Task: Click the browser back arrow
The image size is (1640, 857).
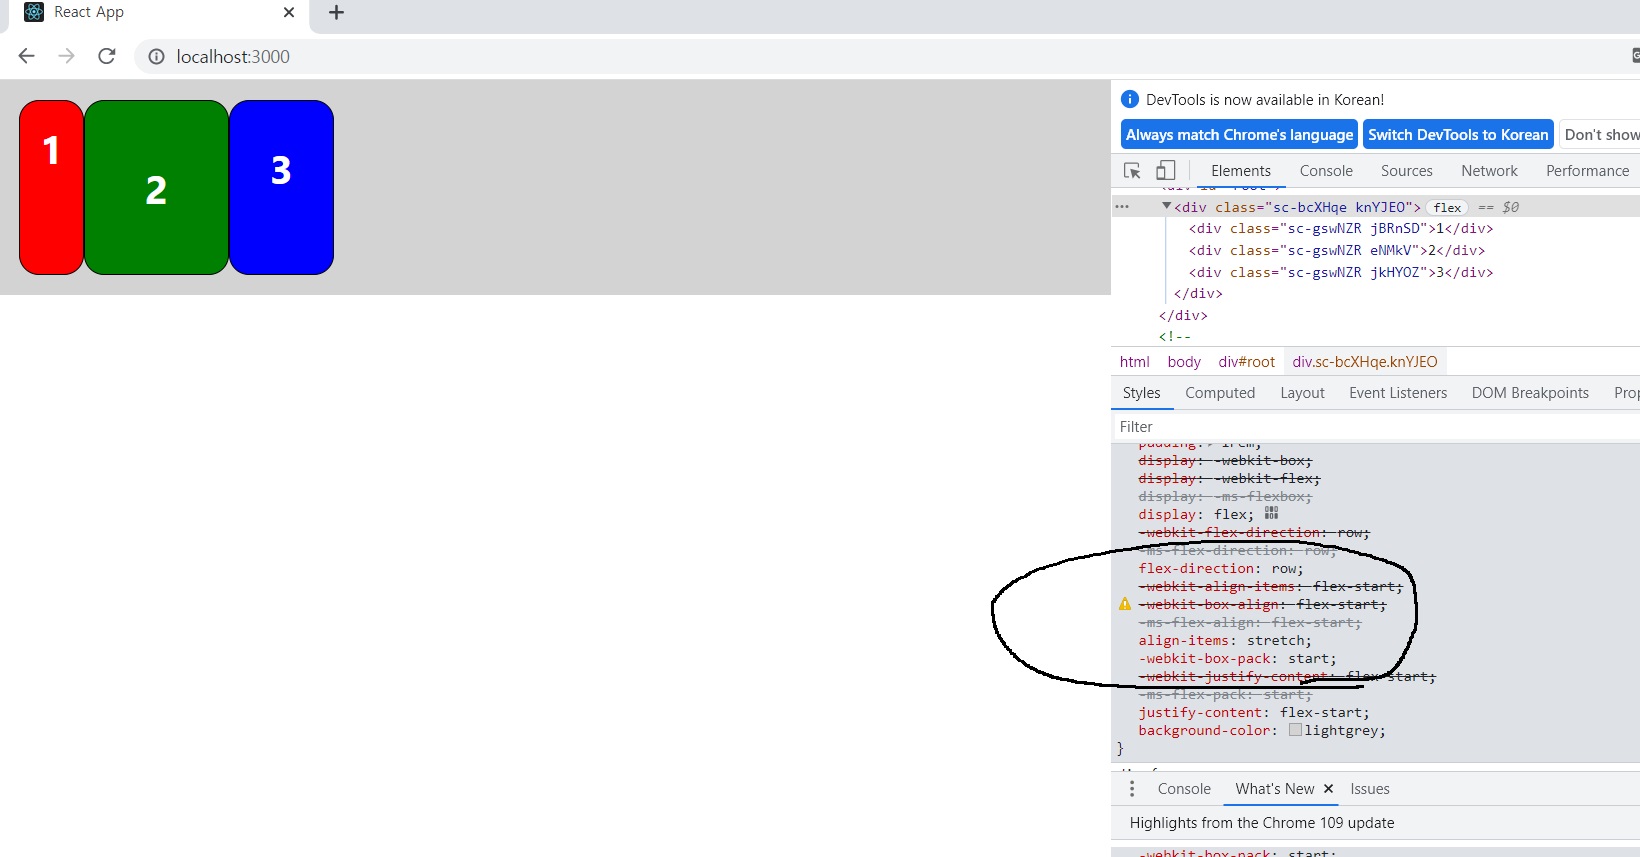Action: pos(27,56)
